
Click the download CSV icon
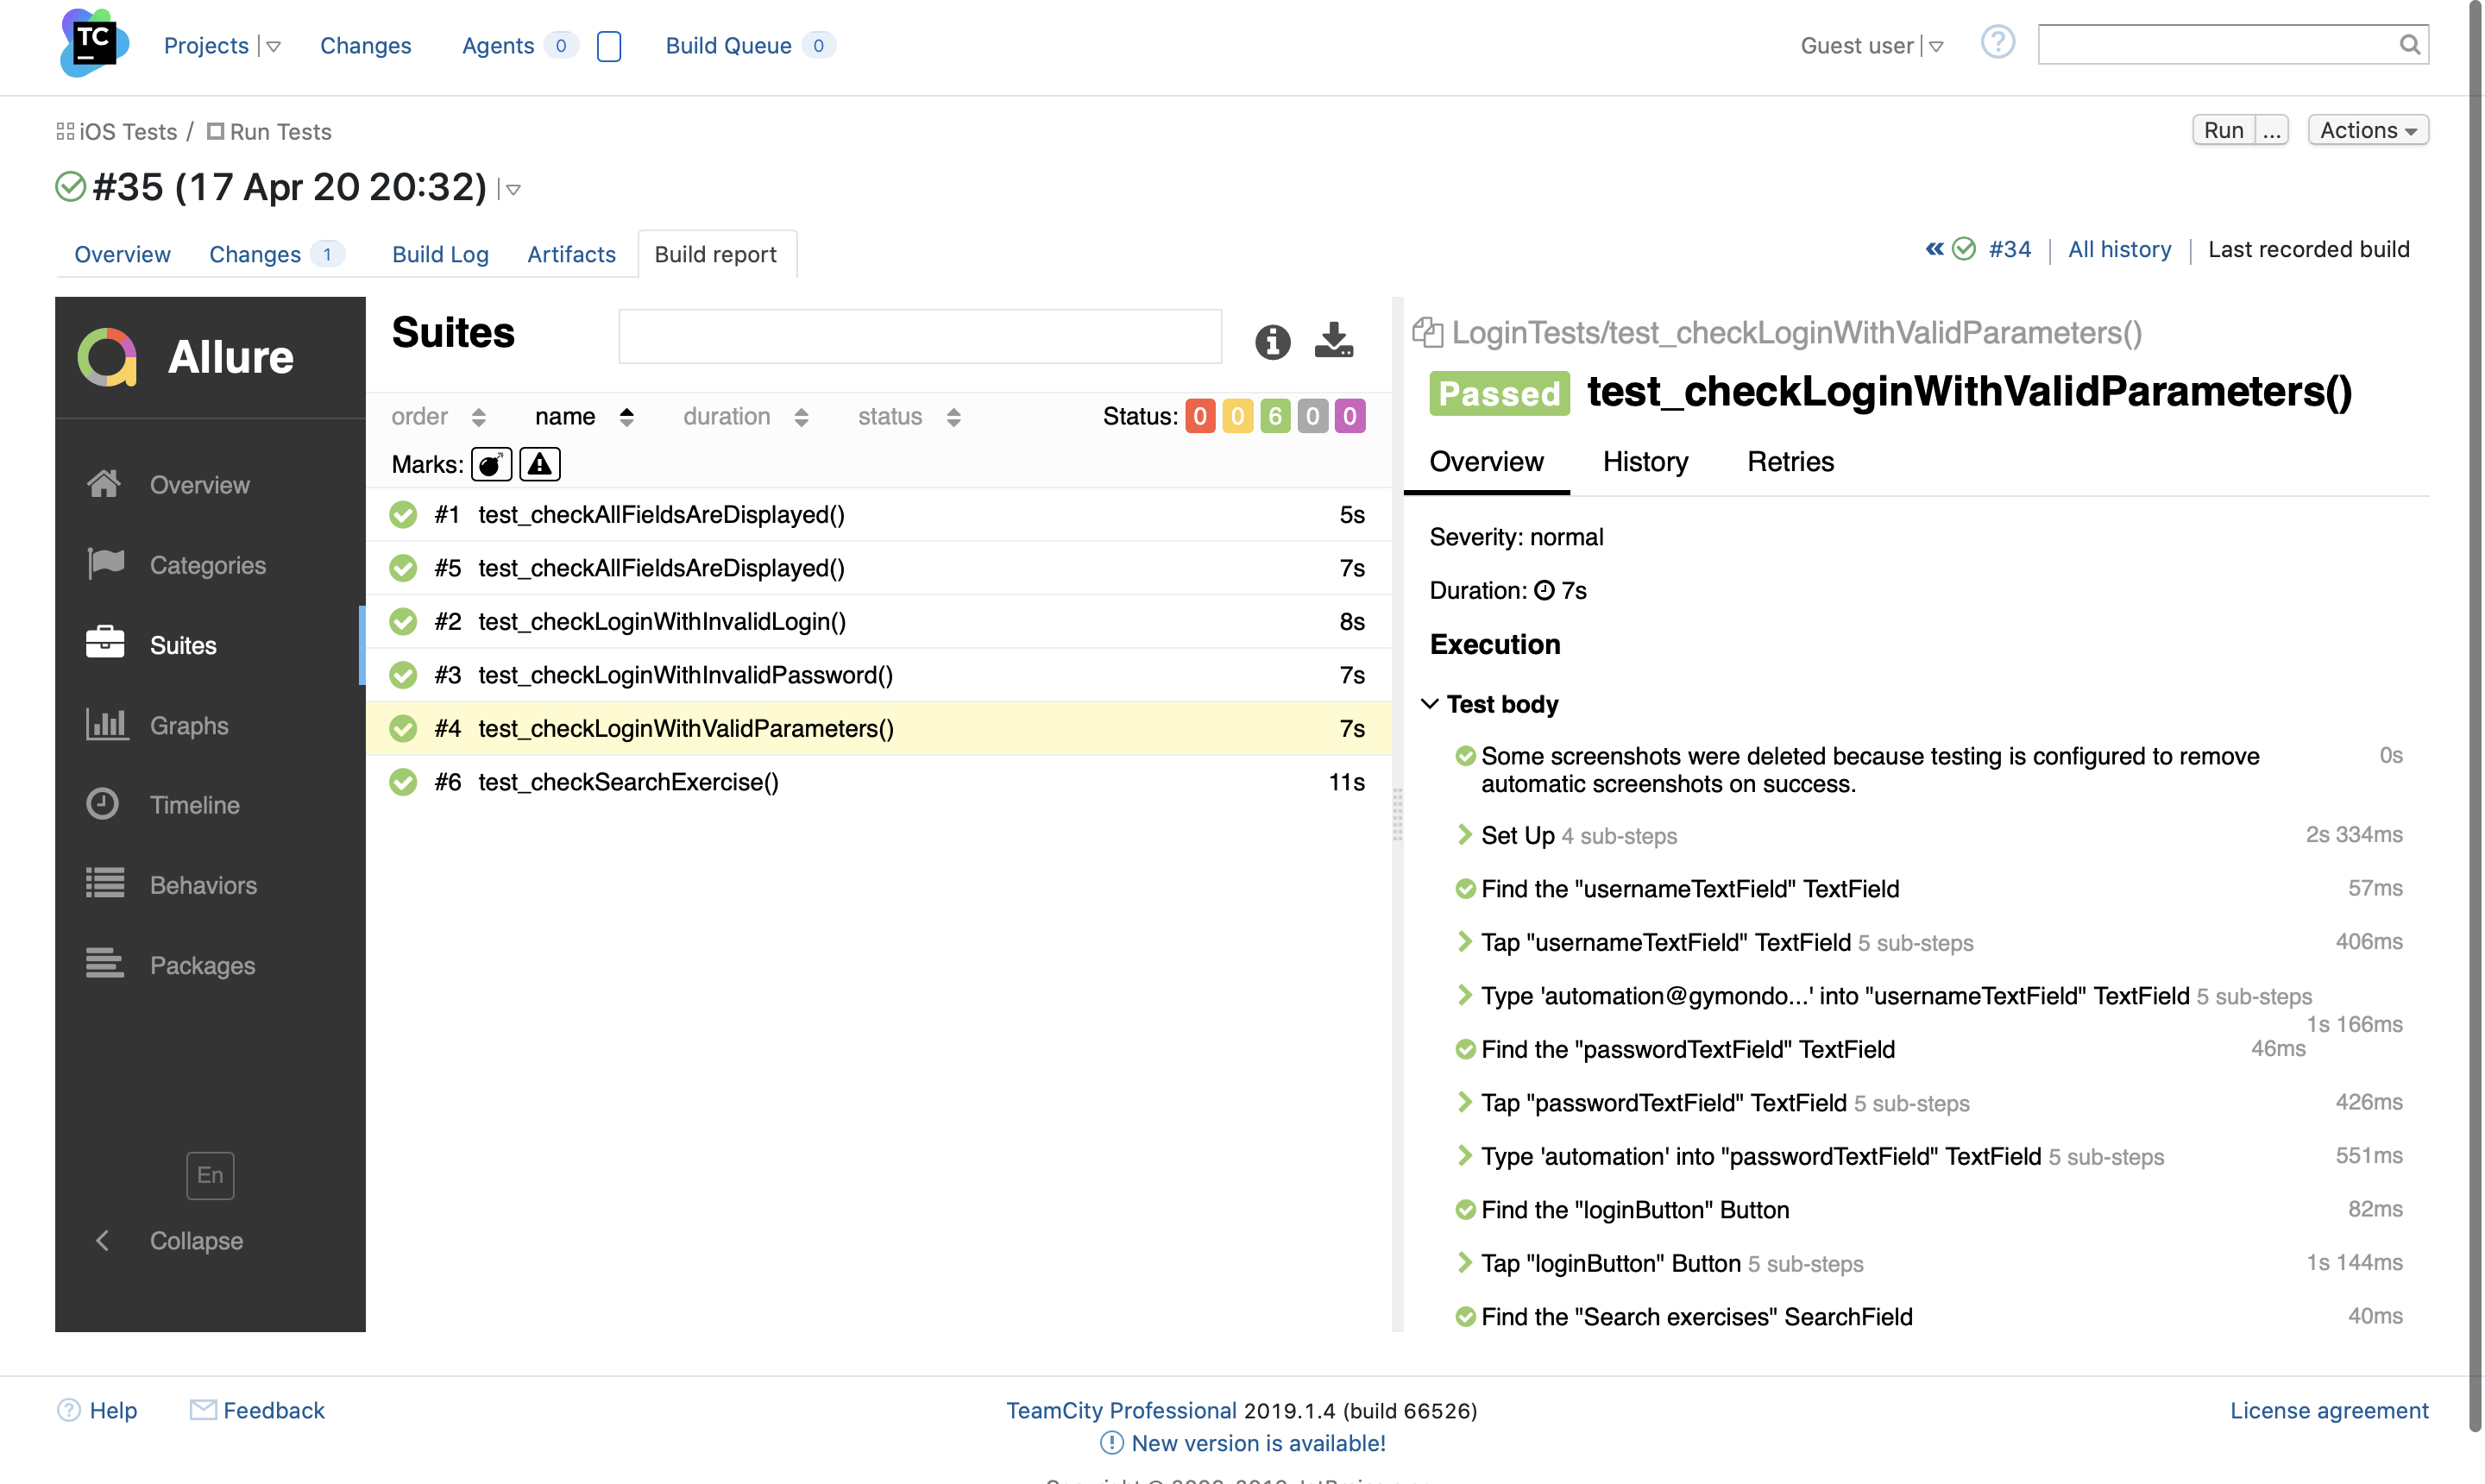pyautogui.click(x=1333, y=340)
